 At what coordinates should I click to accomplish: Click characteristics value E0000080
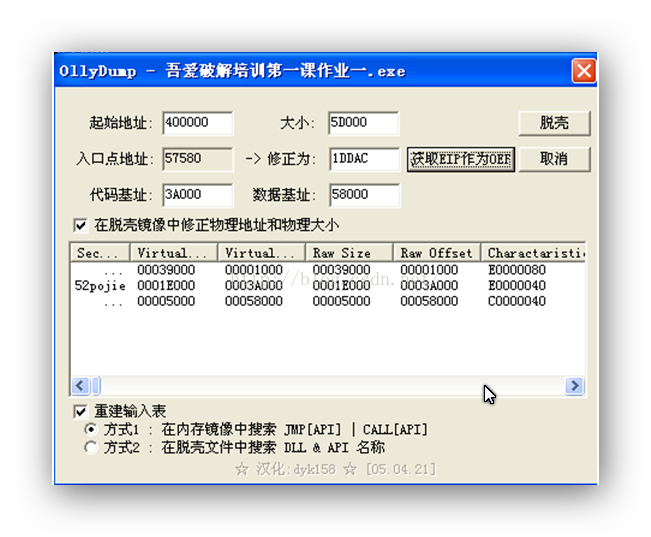point(517,270)
